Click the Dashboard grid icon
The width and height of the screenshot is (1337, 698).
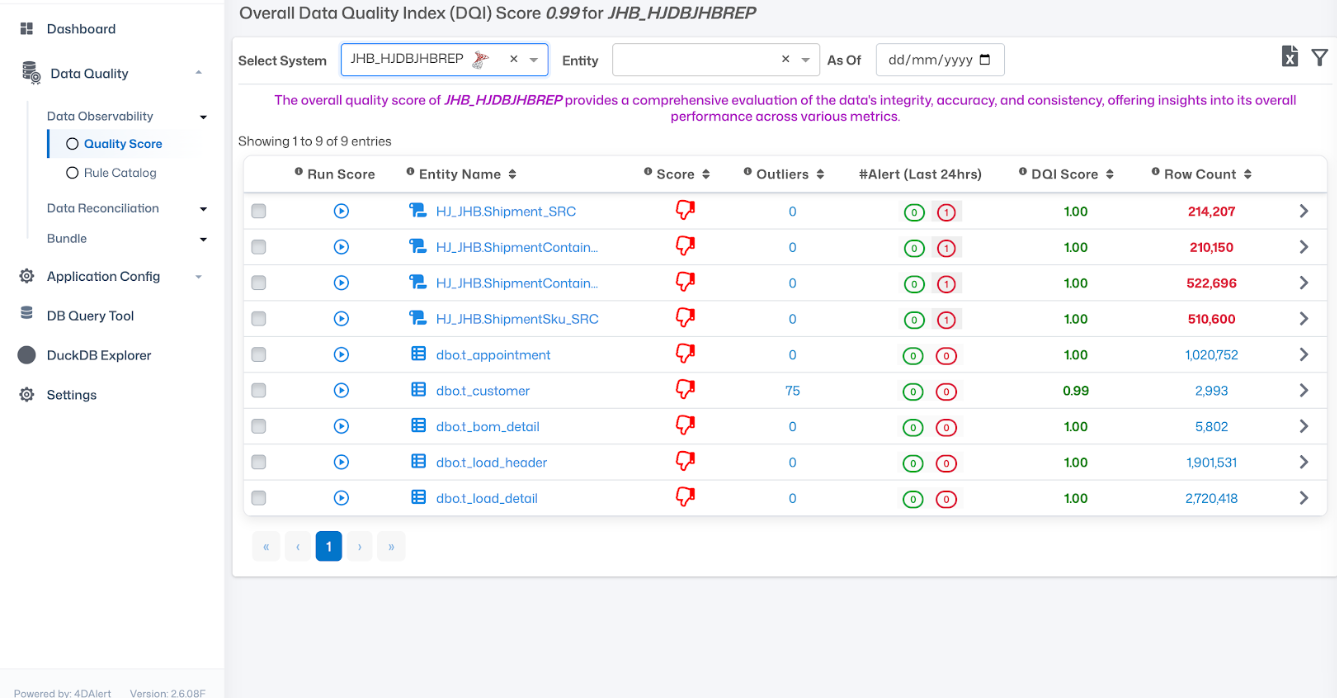pyautogui.click(x=27, y=29)
